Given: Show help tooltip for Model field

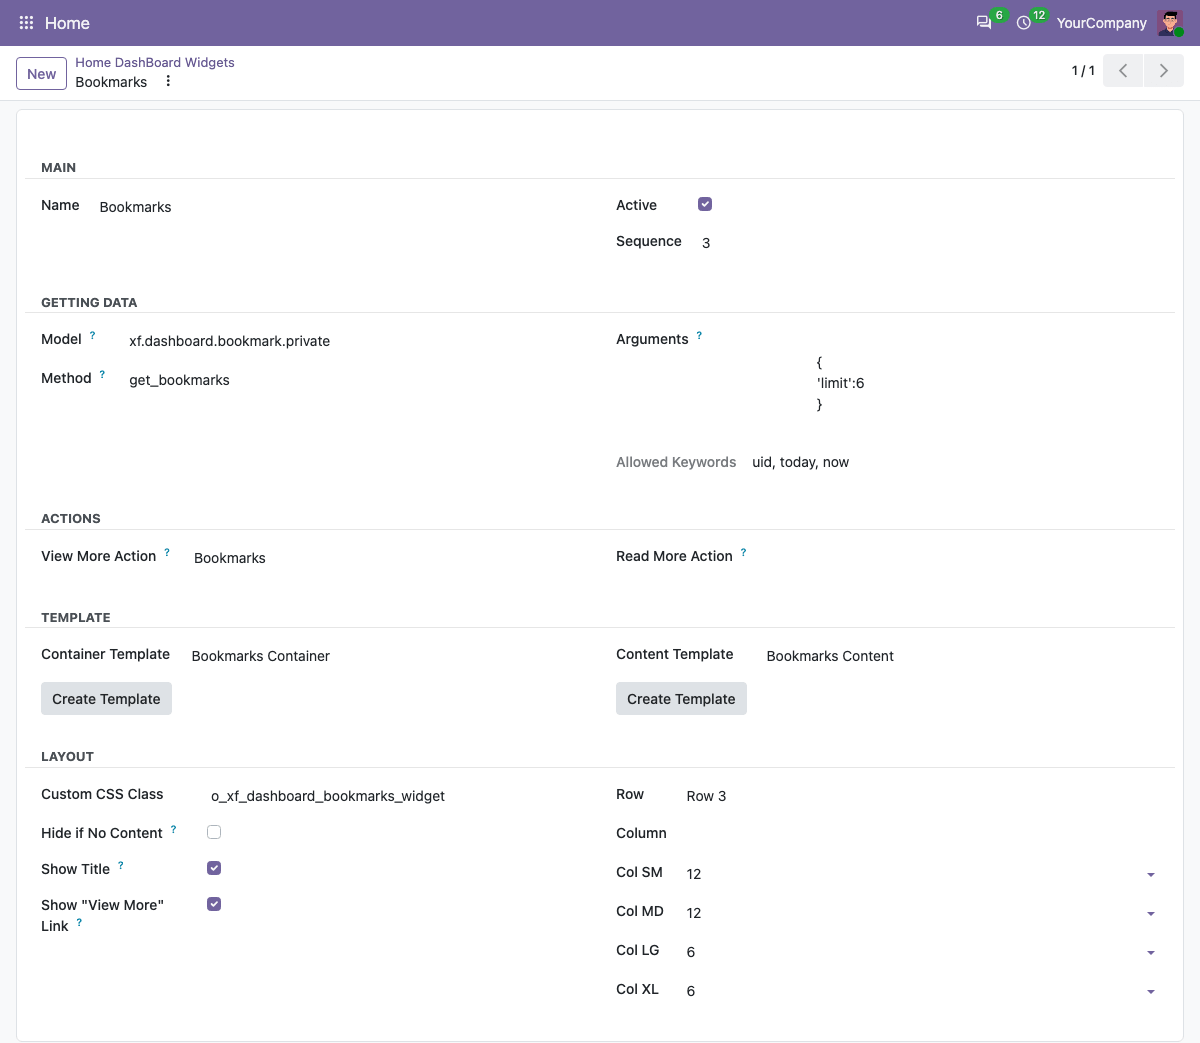Looking at the screenshot, I should [93, 336].
